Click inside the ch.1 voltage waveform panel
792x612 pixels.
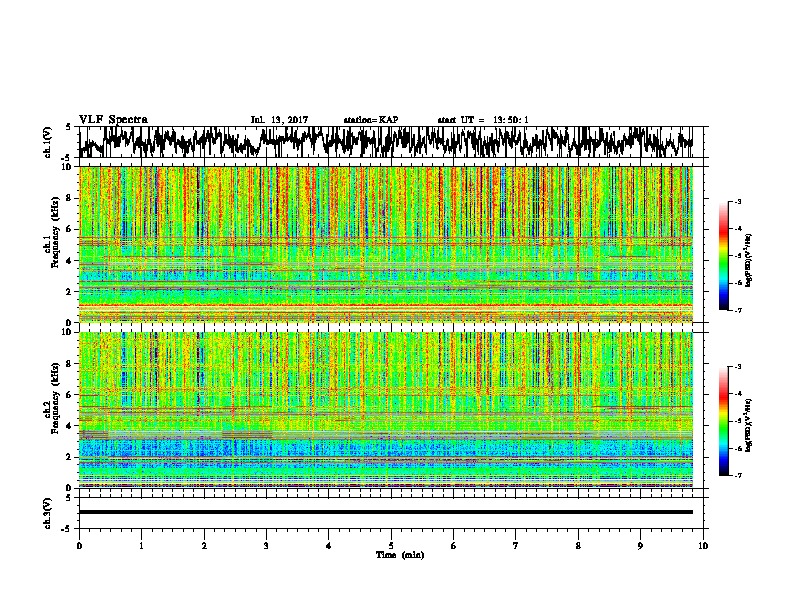click(x=390, y=142)
